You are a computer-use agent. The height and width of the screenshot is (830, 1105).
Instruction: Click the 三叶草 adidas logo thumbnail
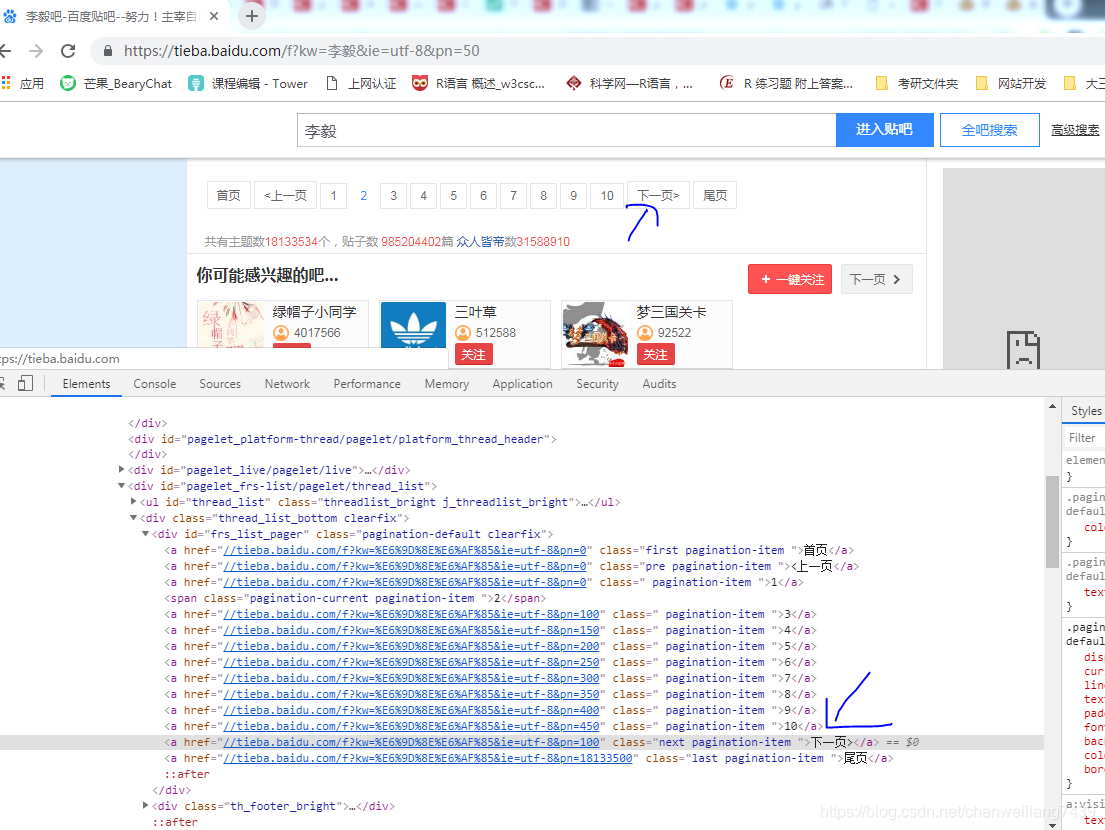[x=413, y=325]
